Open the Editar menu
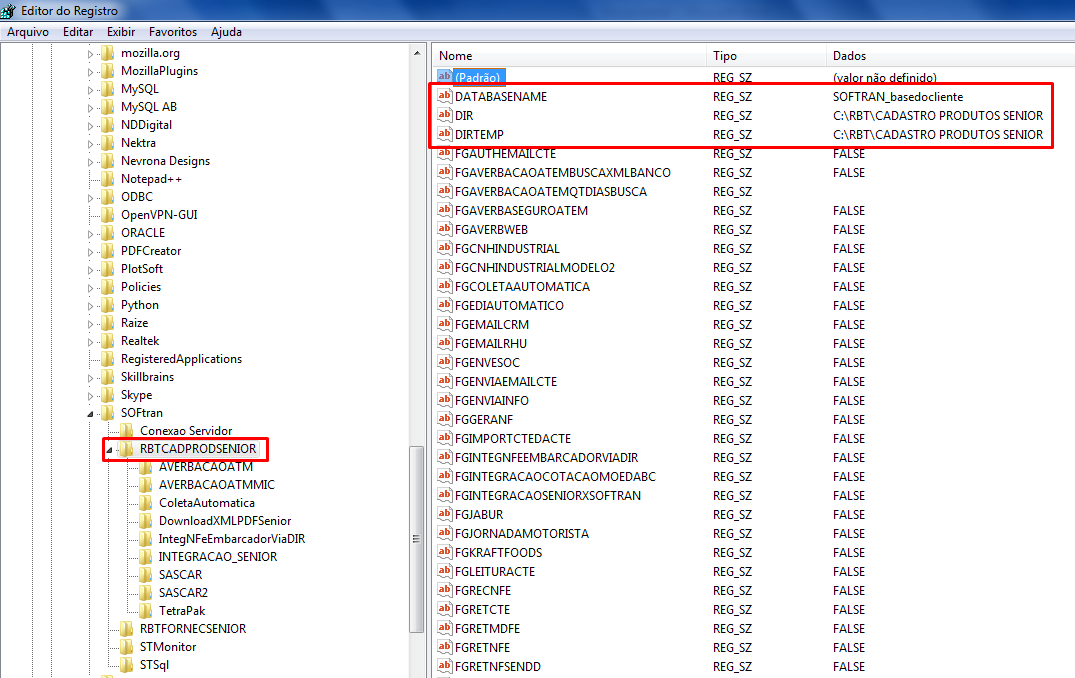 (x=78, y=32)
